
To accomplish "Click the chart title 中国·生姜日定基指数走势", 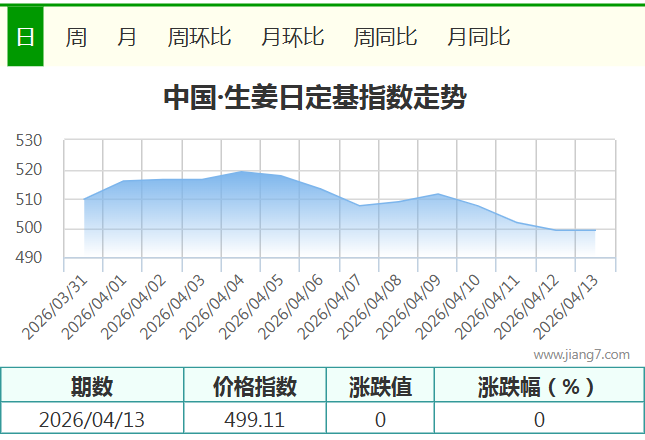I will tap(314, 98).
